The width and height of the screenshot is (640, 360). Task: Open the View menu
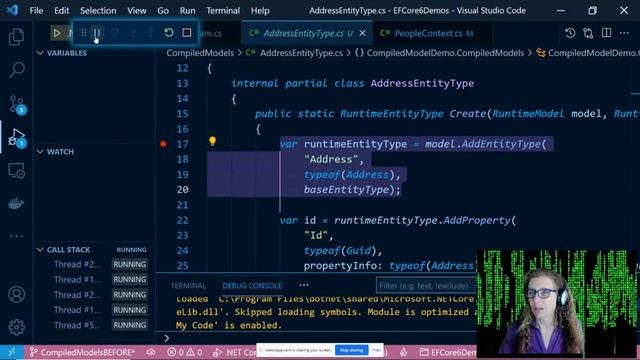[137, 11]
